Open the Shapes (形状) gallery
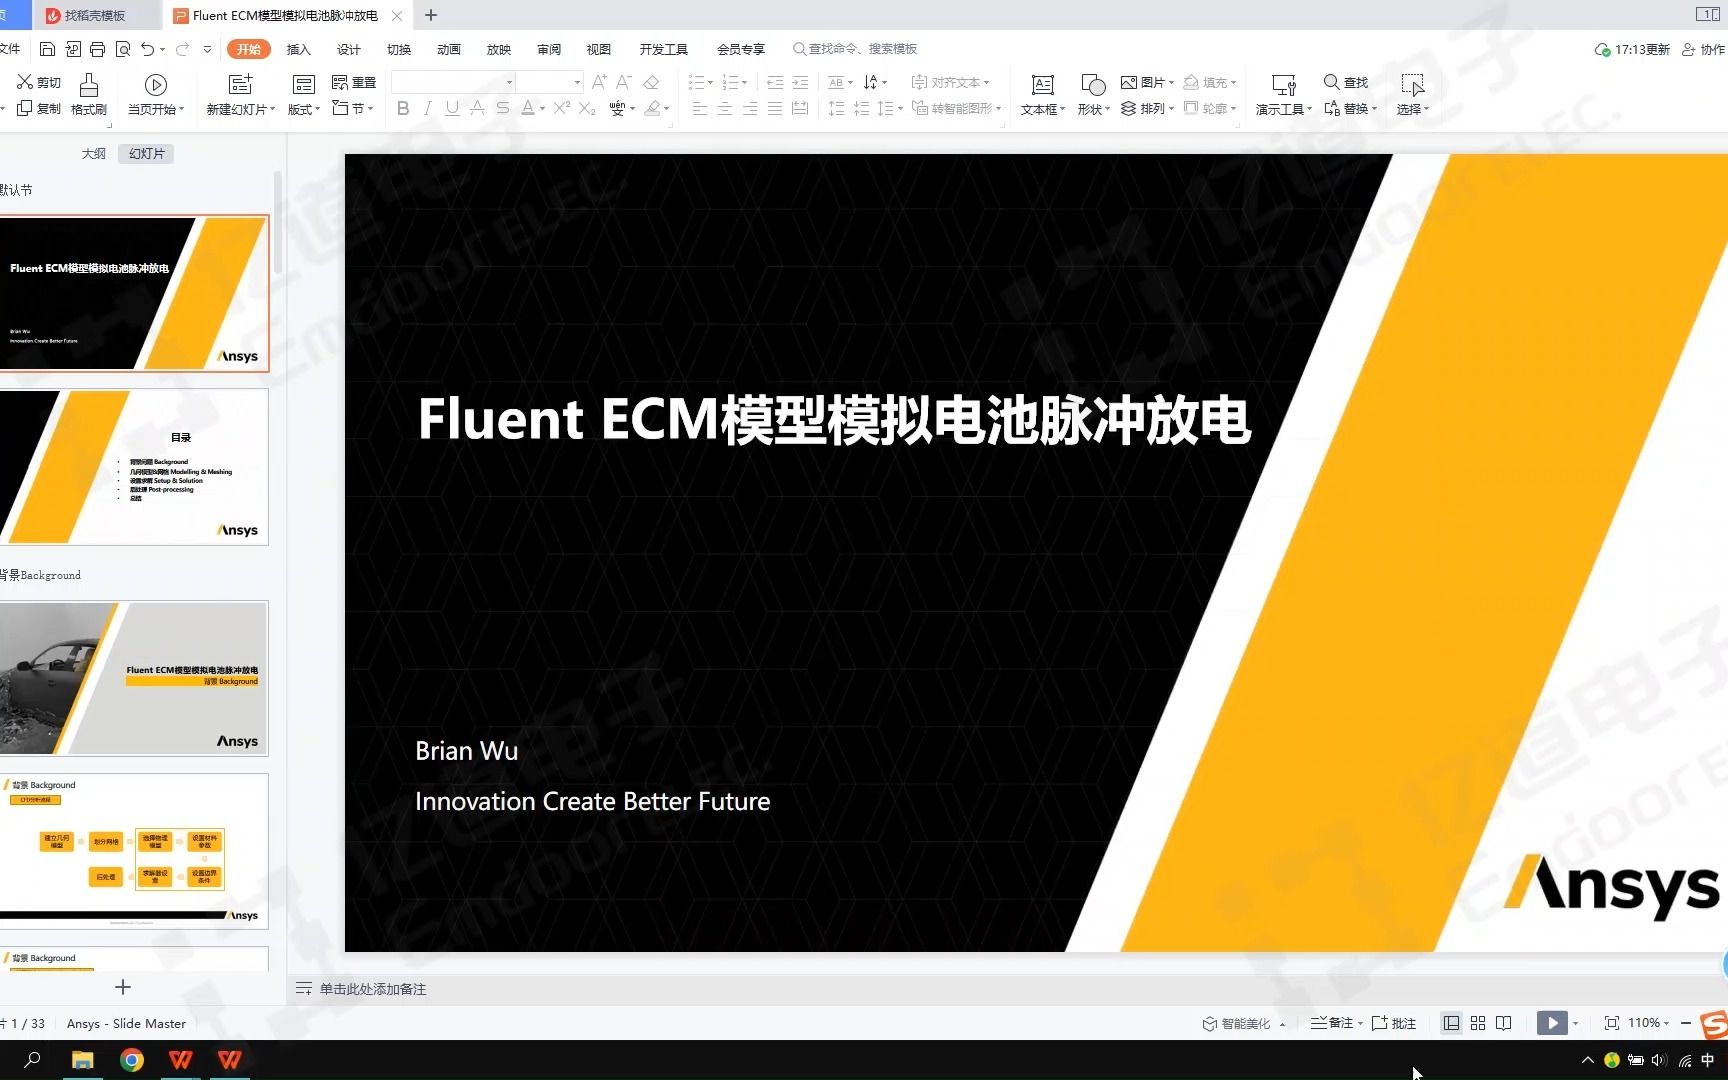Viewport: 1728px width, 1080px height. click(1093, 95)
